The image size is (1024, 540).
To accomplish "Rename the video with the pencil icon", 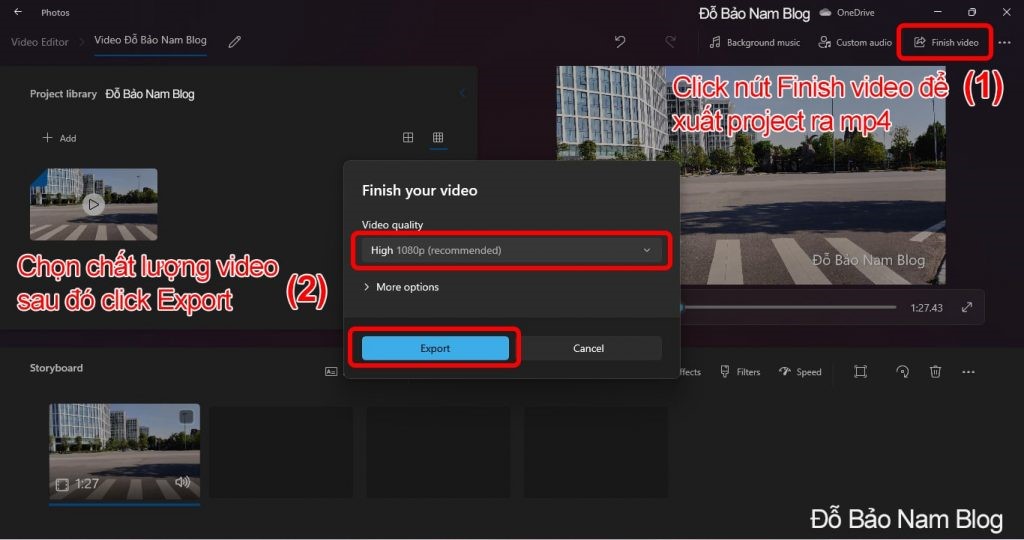I will 235,42.
